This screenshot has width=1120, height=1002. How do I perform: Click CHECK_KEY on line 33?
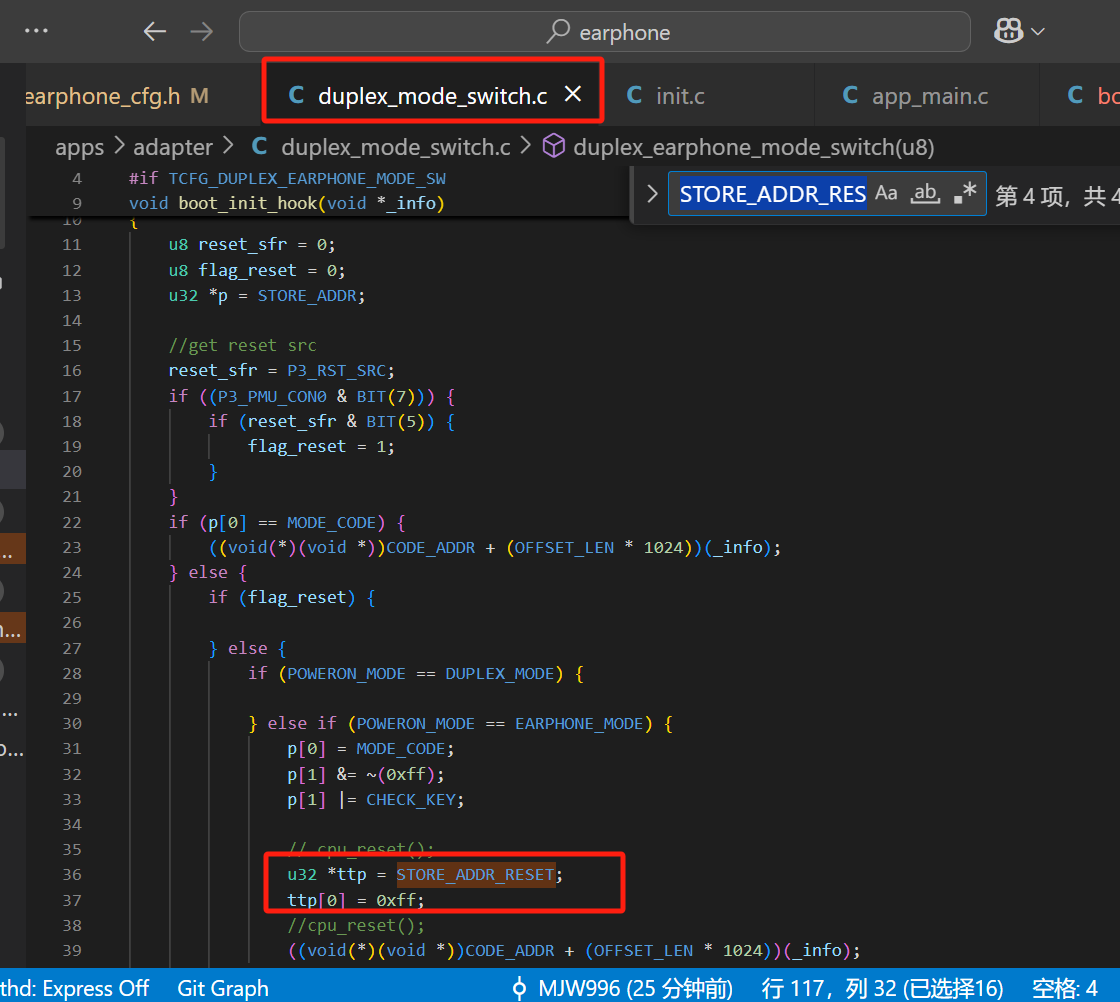(411, 799)
